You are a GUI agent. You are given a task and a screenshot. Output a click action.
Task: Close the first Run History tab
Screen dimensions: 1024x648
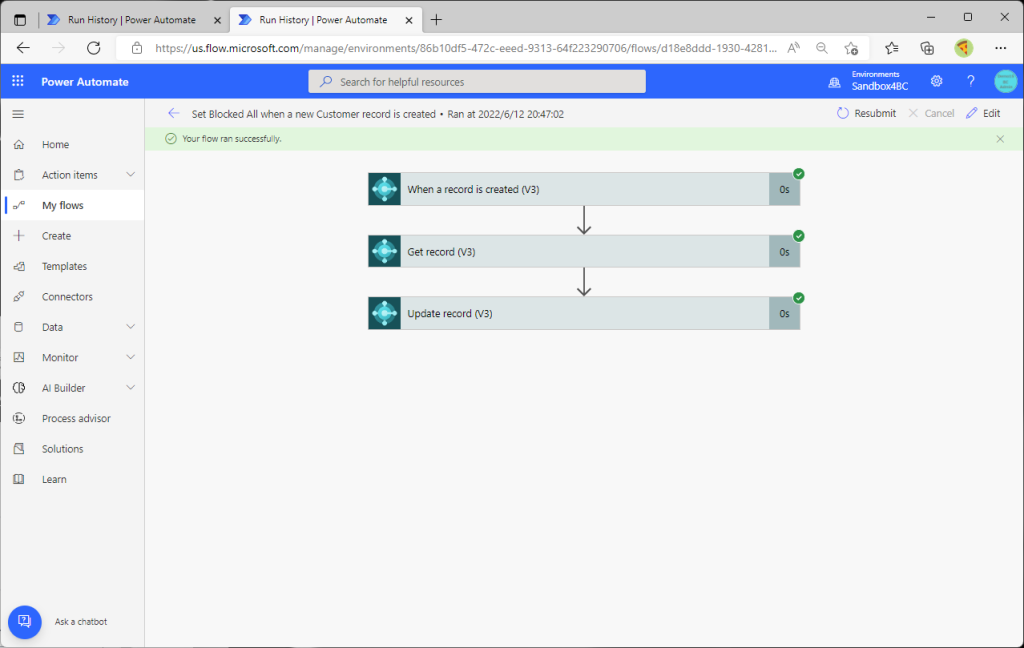coord(217,20)
